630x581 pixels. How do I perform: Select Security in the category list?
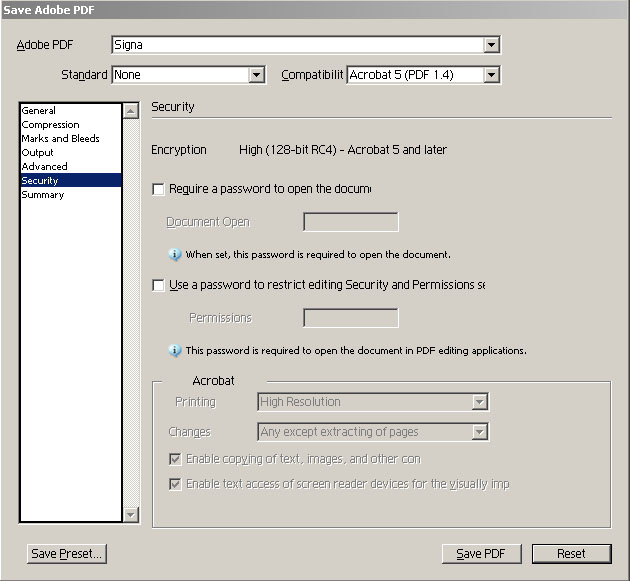tap(71, 180)
